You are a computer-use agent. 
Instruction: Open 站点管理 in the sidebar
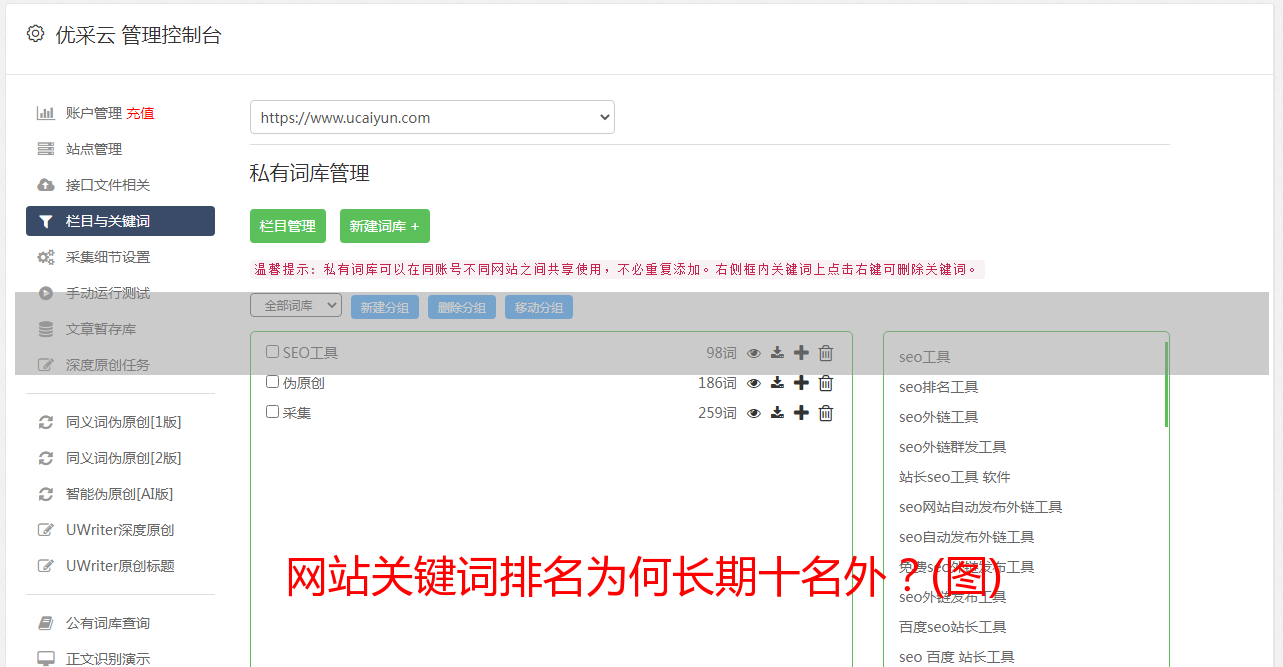94,149
